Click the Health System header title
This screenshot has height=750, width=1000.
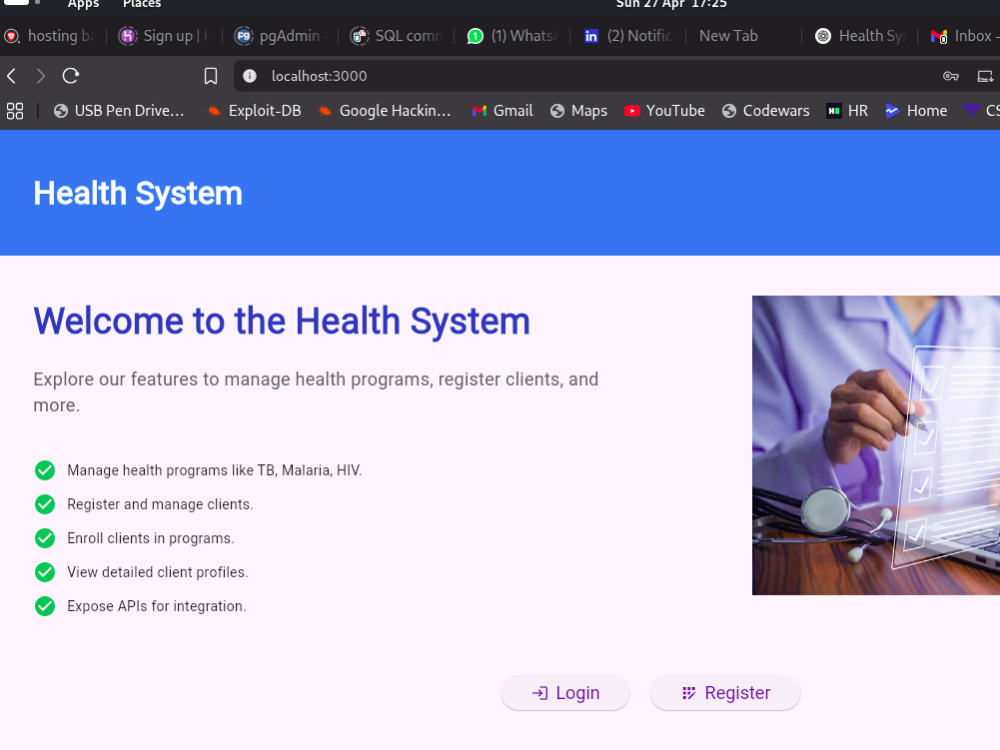(x=138, y=193)
